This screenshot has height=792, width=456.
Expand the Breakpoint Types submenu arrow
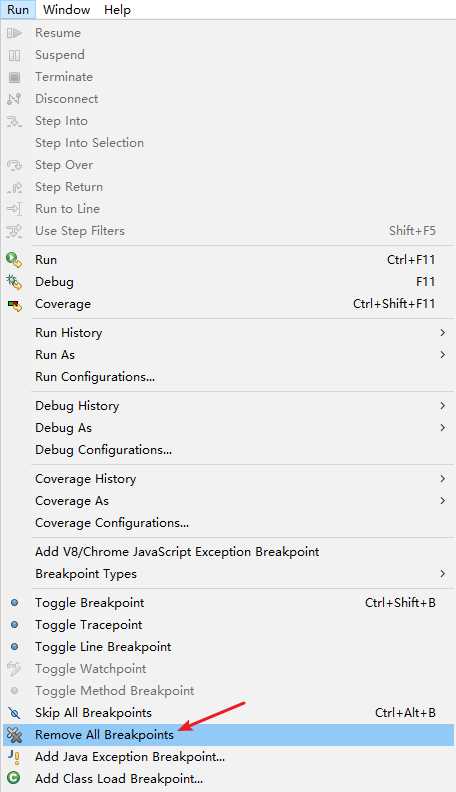click(x=442, y=574)
